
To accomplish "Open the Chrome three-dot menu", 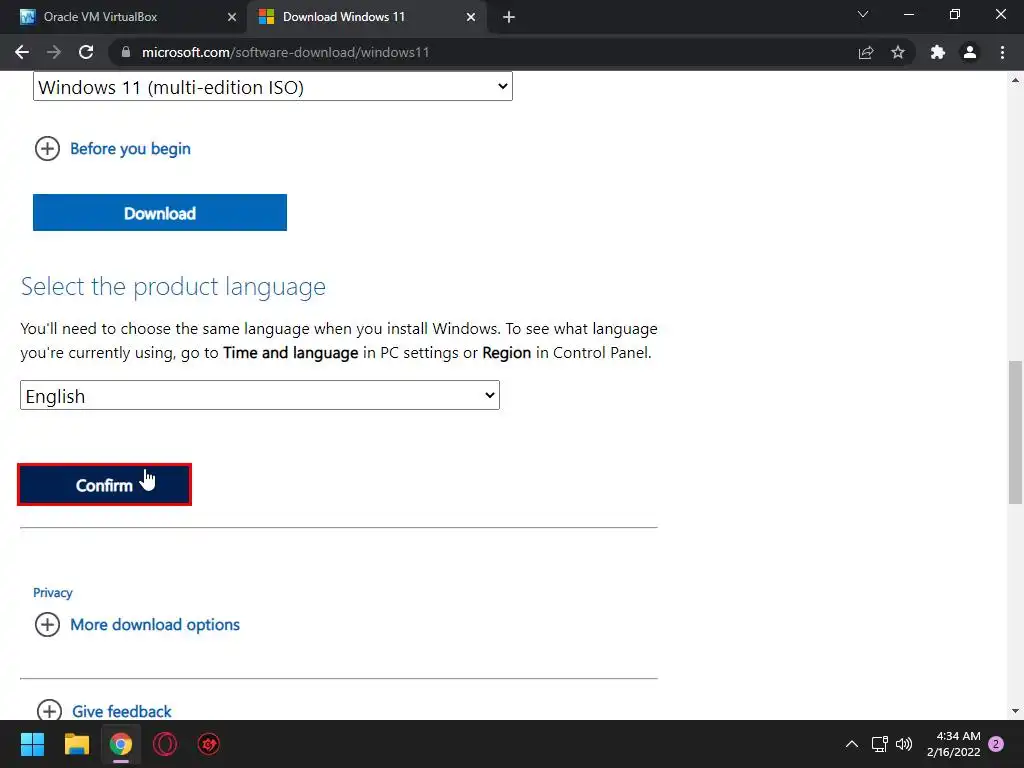I will point(1002,52).
